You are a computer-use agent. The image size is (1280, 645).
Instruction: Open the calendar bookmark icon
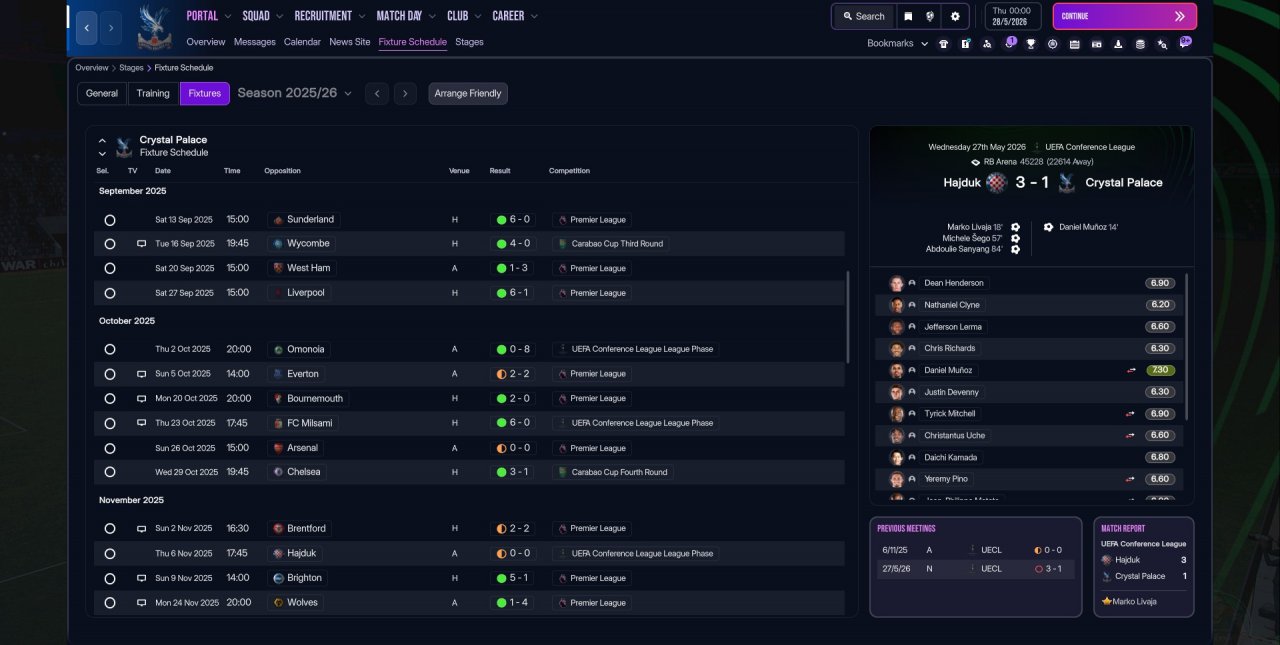click(1074, 44)
